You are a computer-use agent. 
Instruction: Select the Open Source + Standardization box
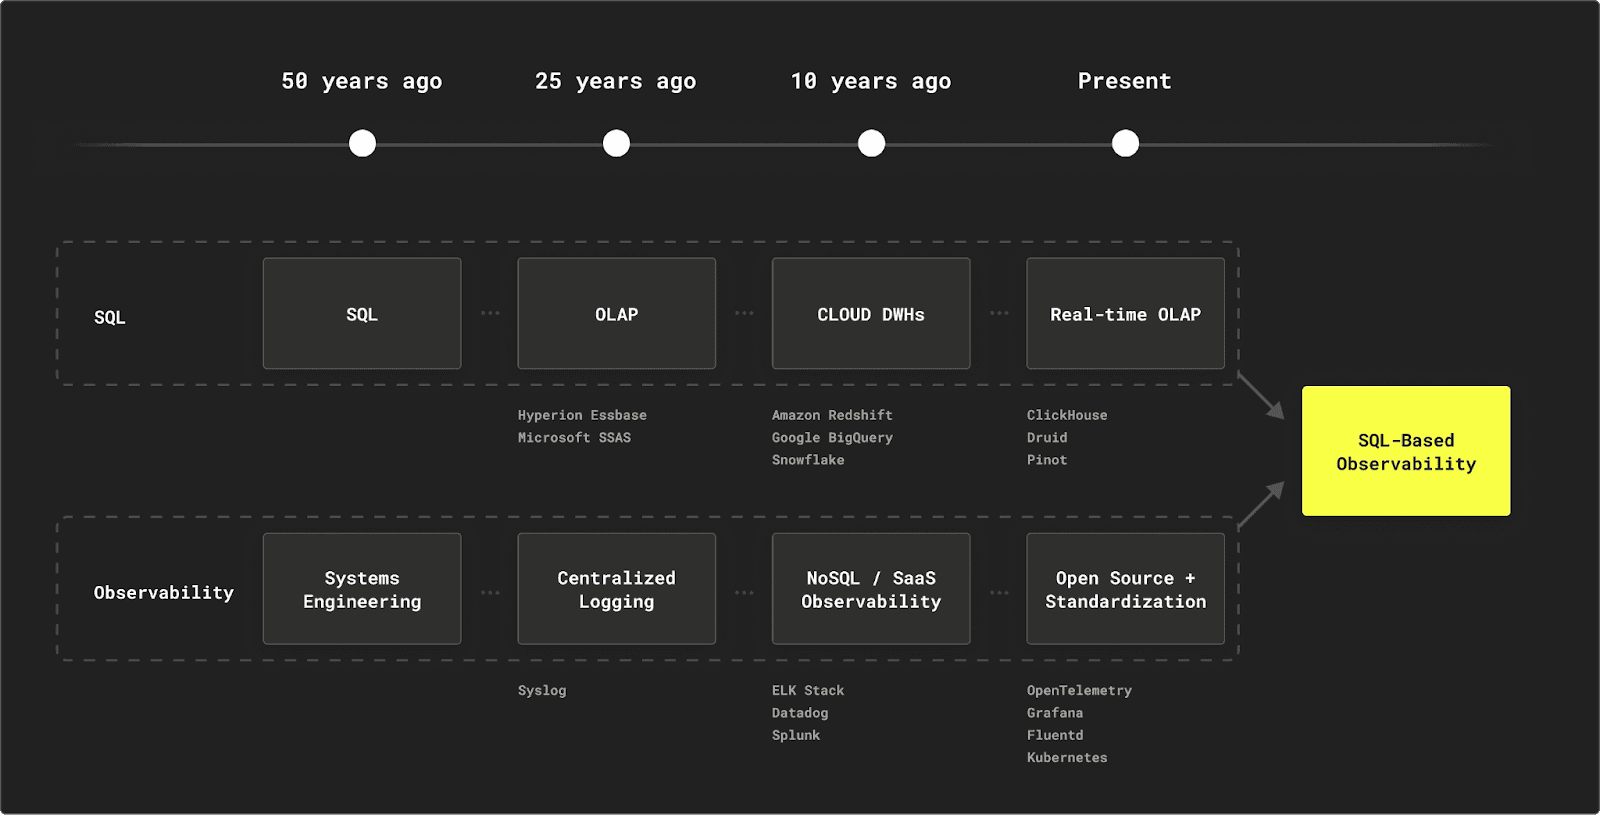pos(1125,589)
